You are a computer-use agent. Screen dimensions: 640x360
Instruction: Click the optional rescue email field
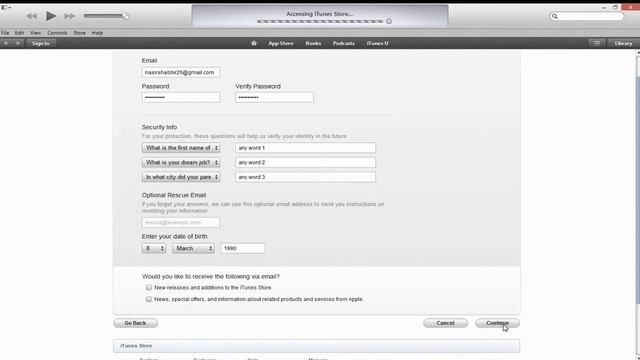(x=181, y=222)
